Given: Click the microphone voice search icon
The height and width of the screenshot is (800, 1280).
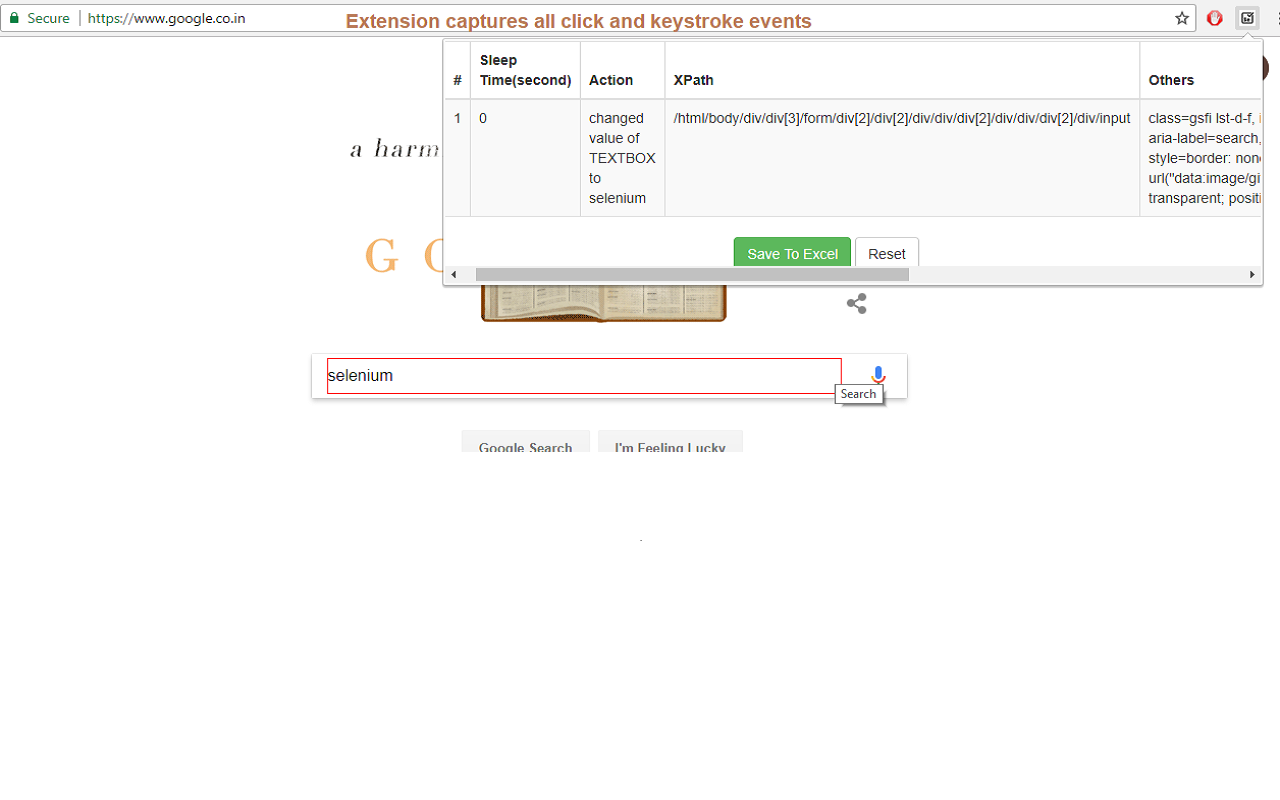Looking at the screenshot, I should click(878, 376).
